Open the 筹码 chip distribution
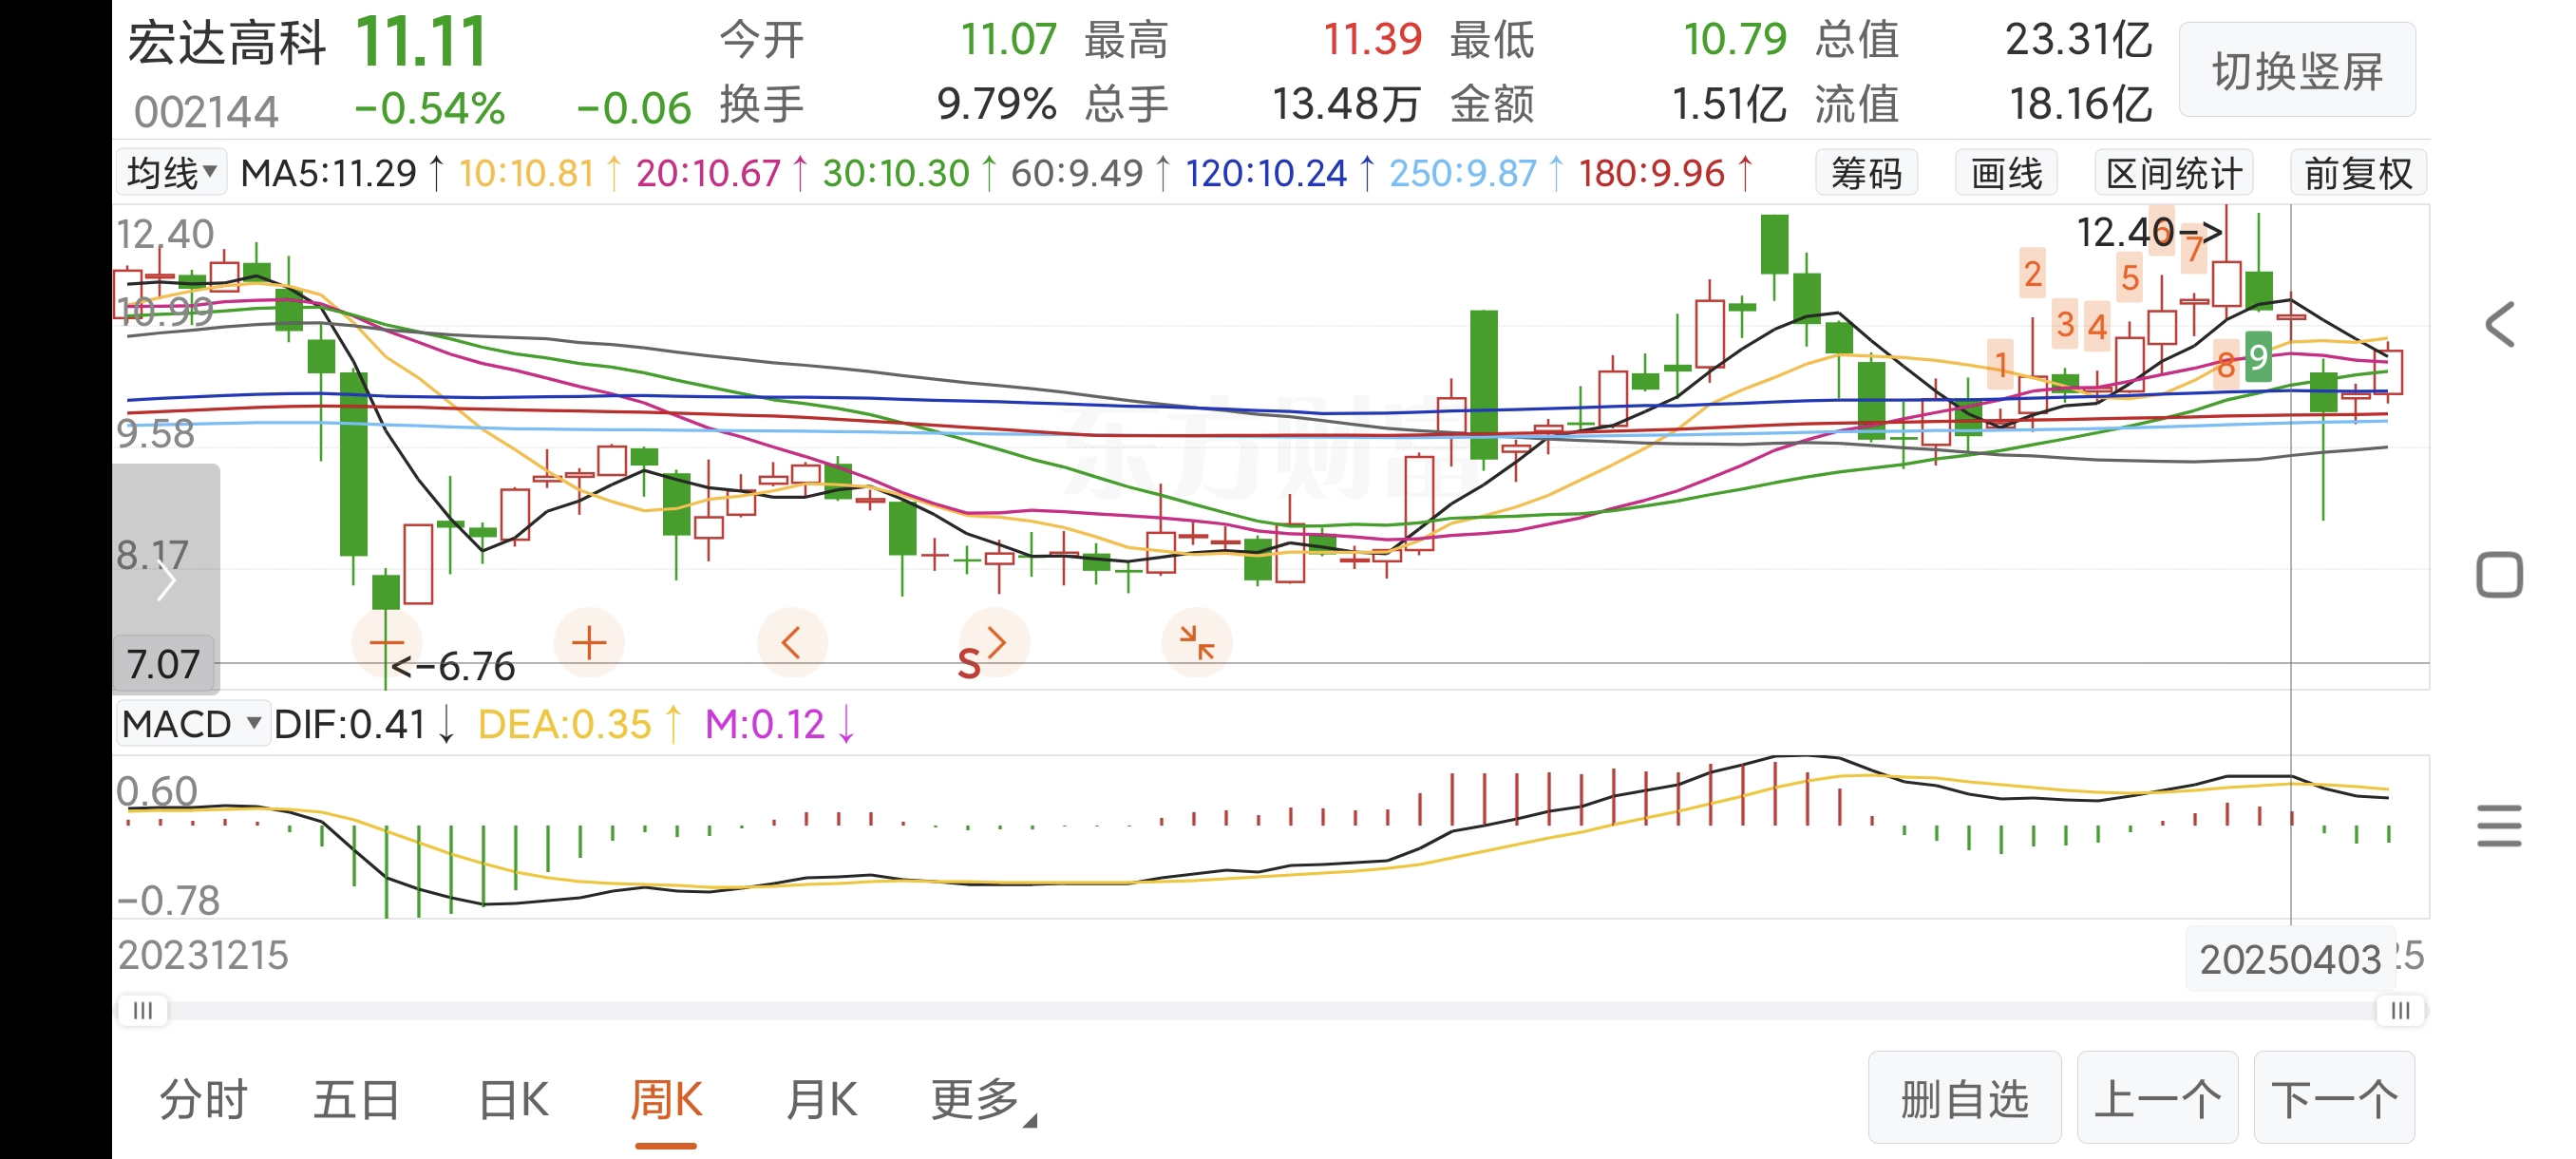This screenshot has height=1159, width=2576. 1866,173
